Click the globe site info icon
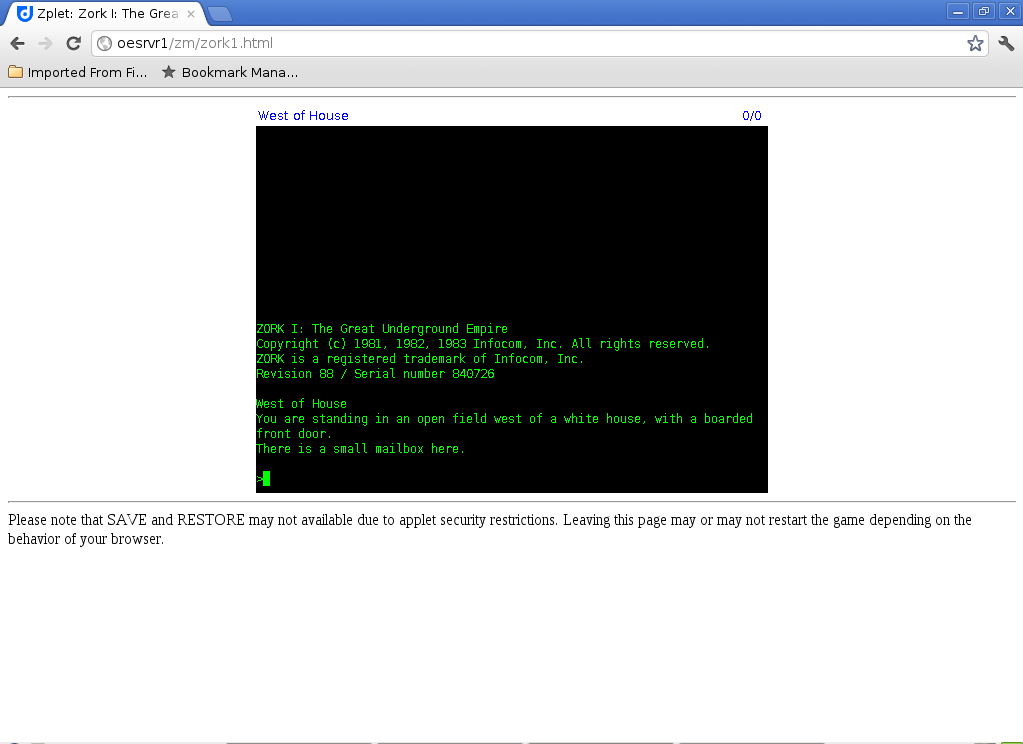 coord(104,43)
